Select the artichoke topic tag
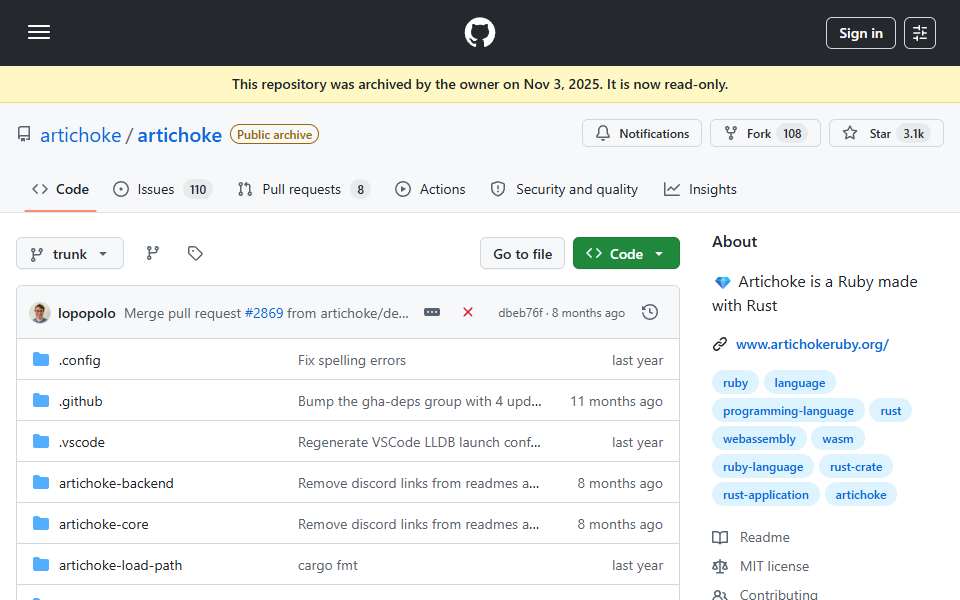960x600 pixels. [x=861, y=495]
